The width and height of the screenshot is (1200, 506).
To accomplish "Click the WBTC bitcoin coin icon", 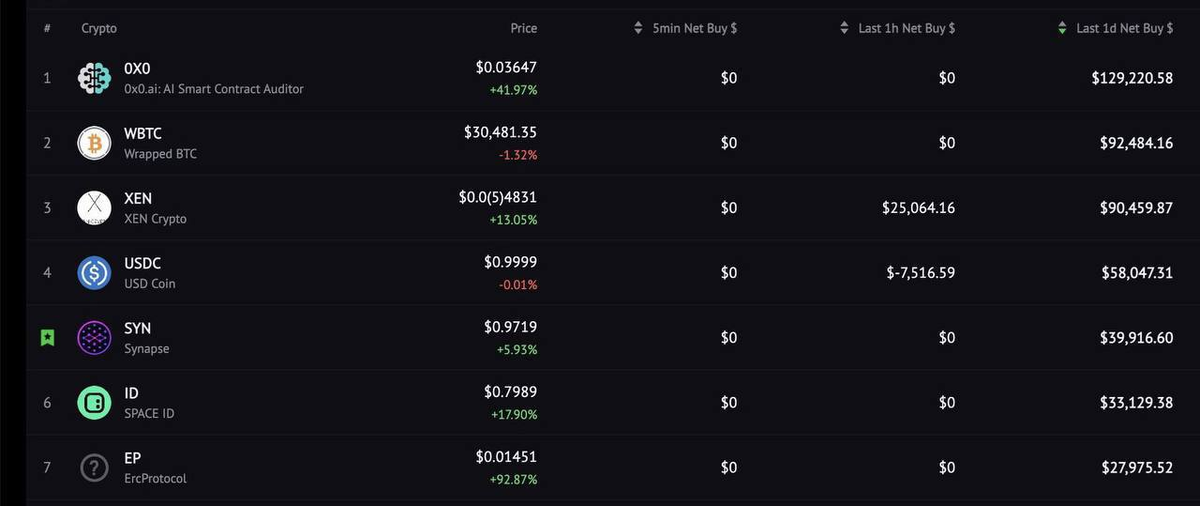I will [94, 143].
